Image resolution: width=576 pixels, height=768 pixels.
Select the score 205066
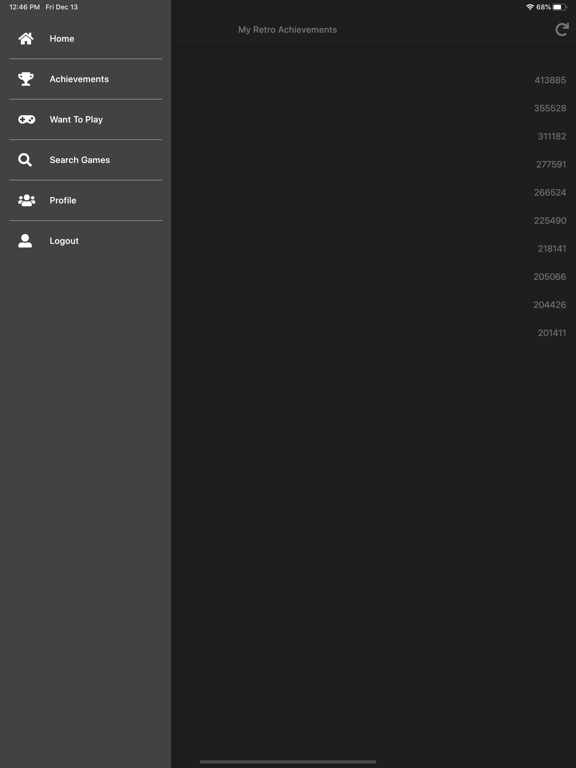(550, 277)
